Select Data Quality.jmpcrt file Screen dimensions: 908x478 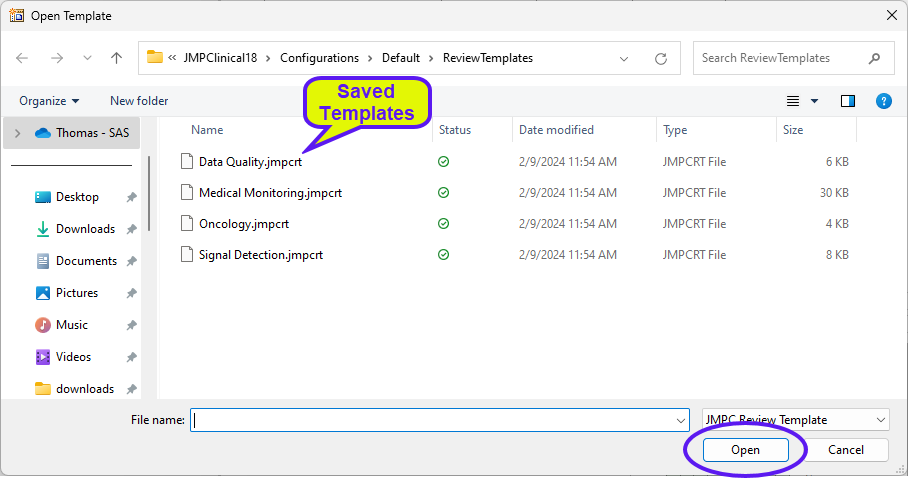click(x=250, y=162)
